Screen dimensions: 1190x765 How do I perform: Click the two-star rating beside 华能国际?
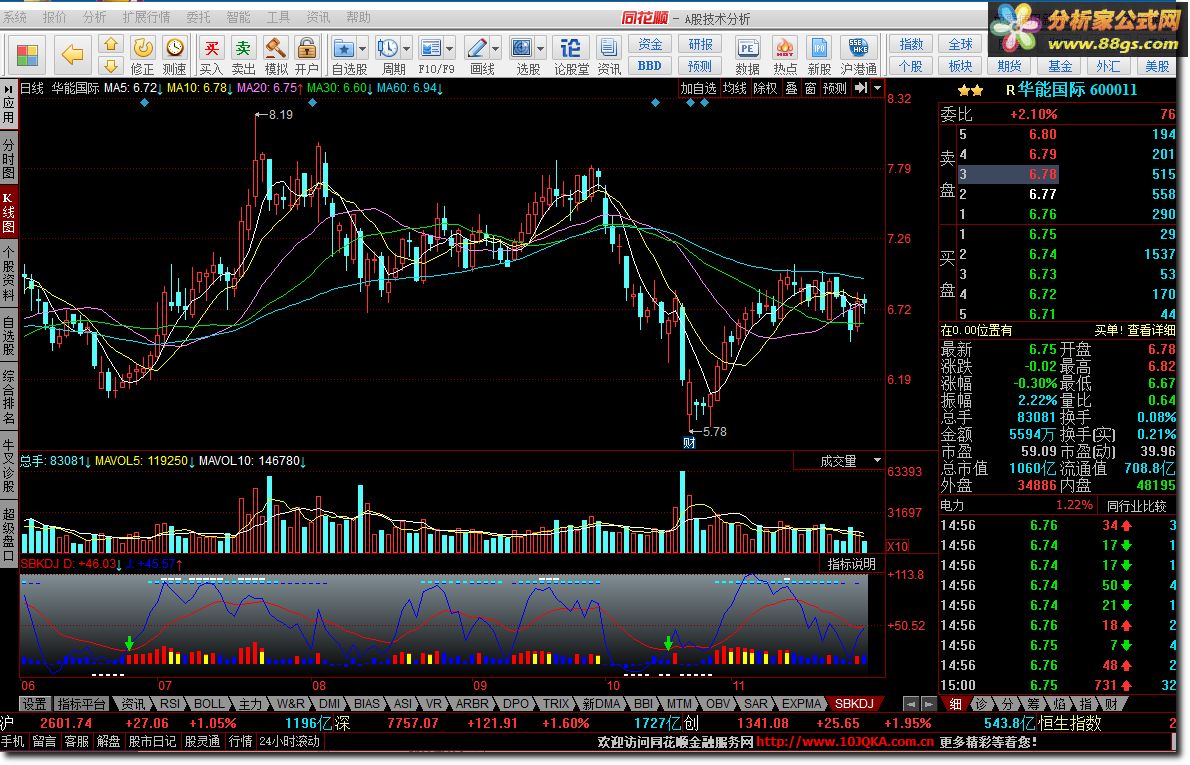click(x=970, y=90)
